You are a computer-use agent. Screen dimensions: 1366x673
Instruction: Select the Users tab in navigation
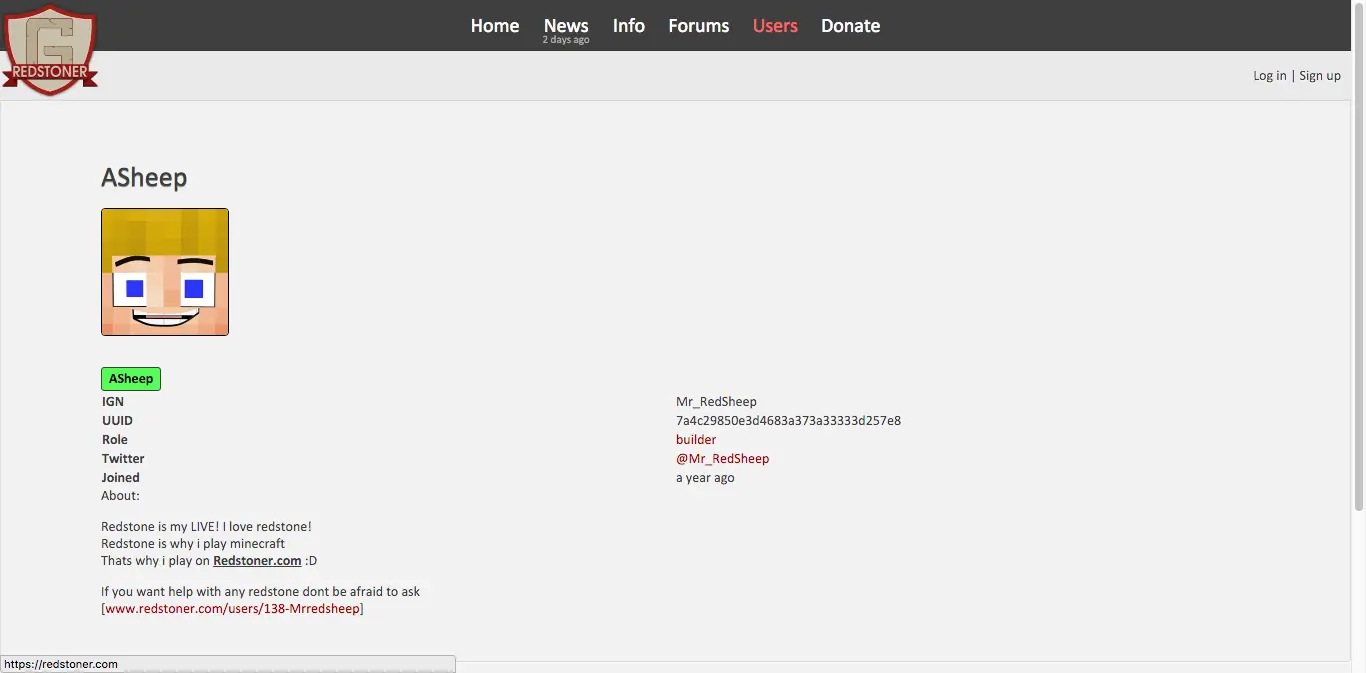pos(775,26)
